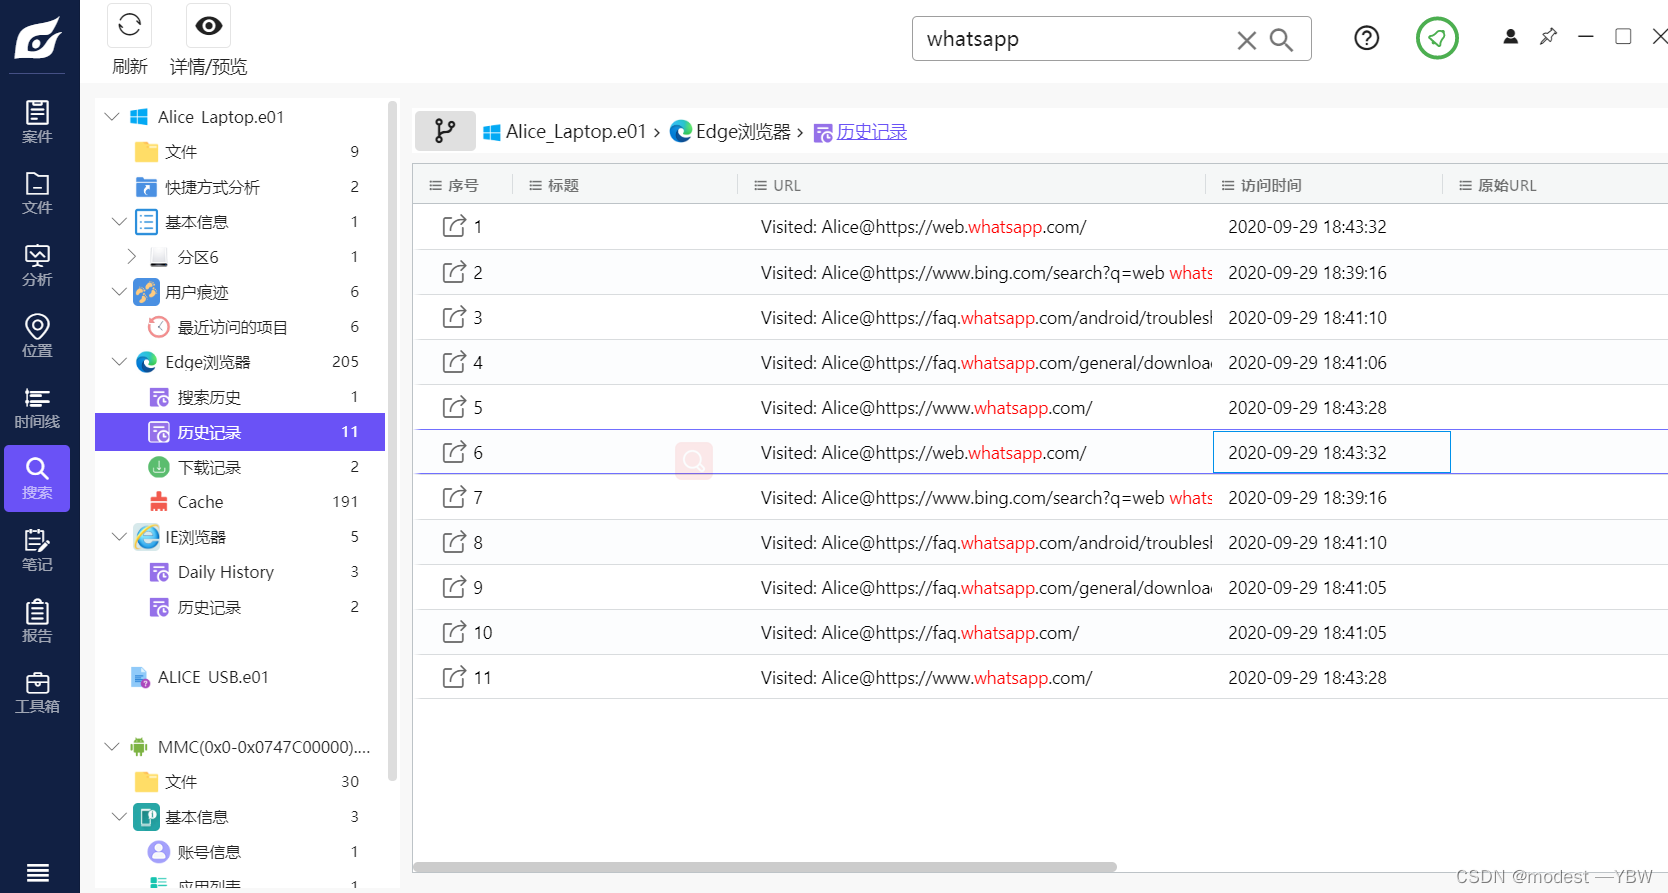The image size is (1668, 893).
Task: Open the Case (案件) sidebar section
Action: coord(37,122)
